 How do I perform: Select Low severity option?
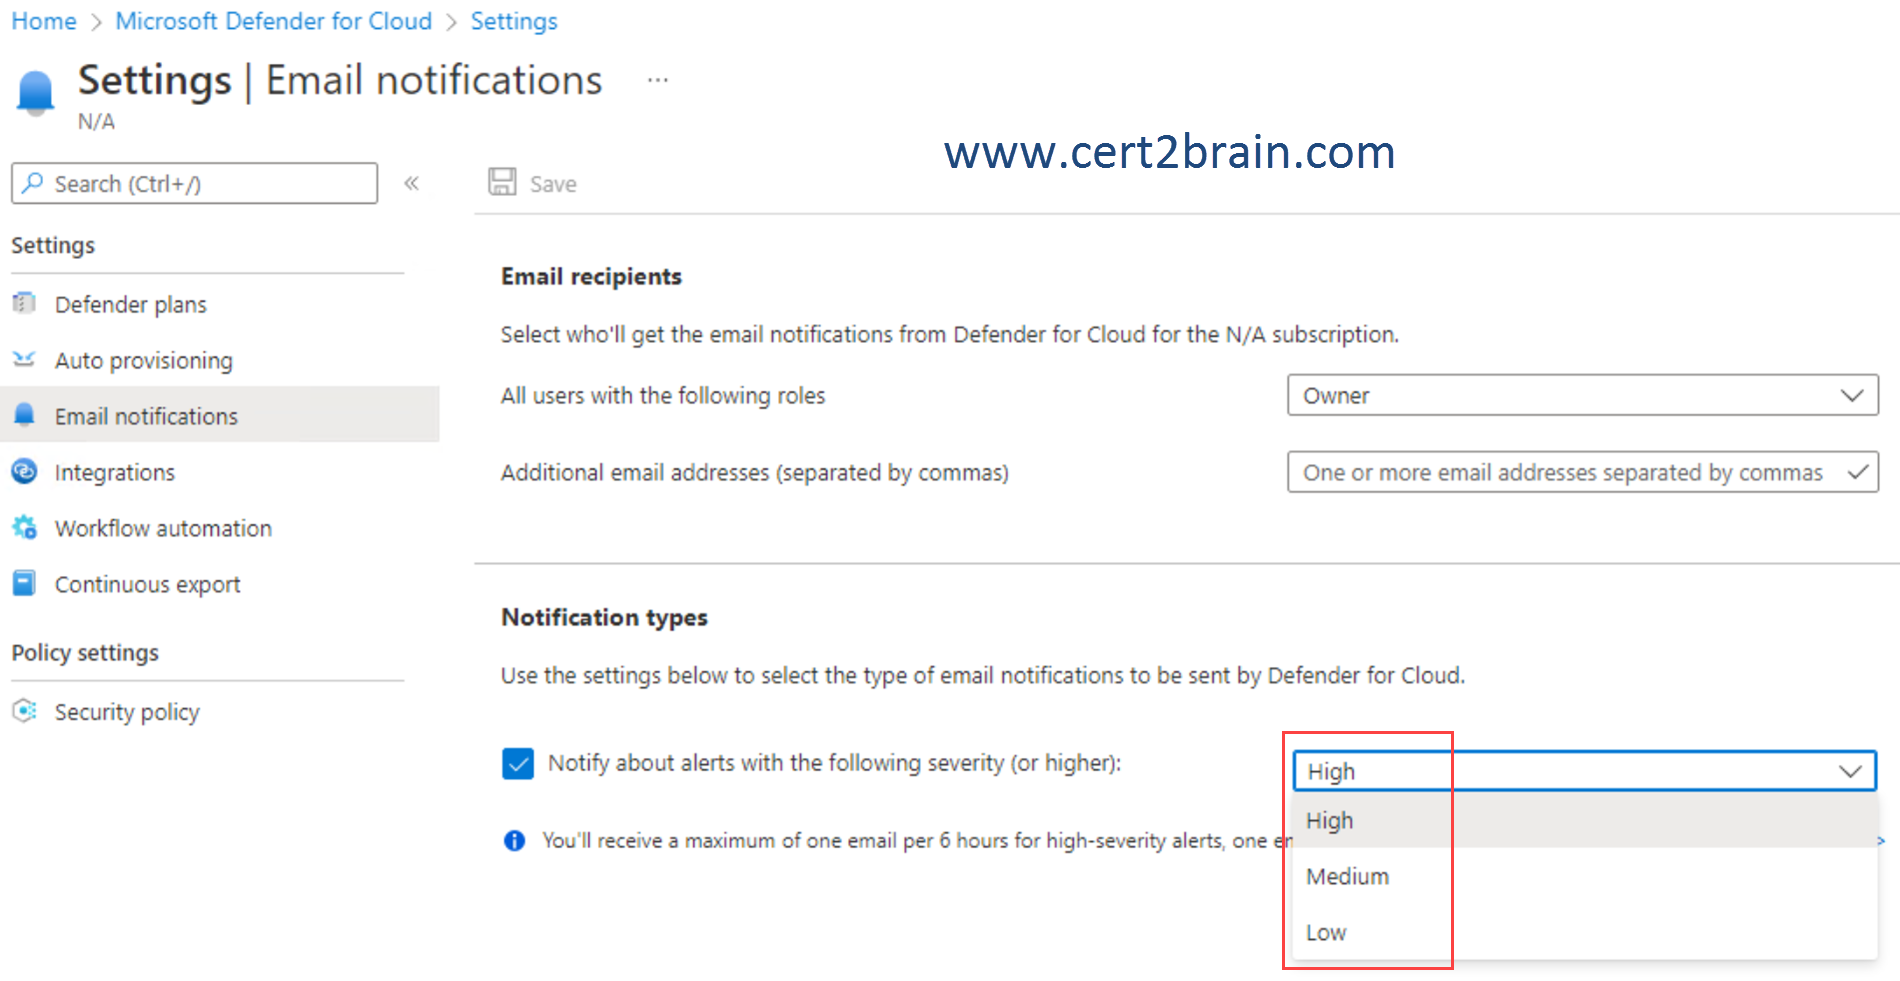tap(1584, 932)
